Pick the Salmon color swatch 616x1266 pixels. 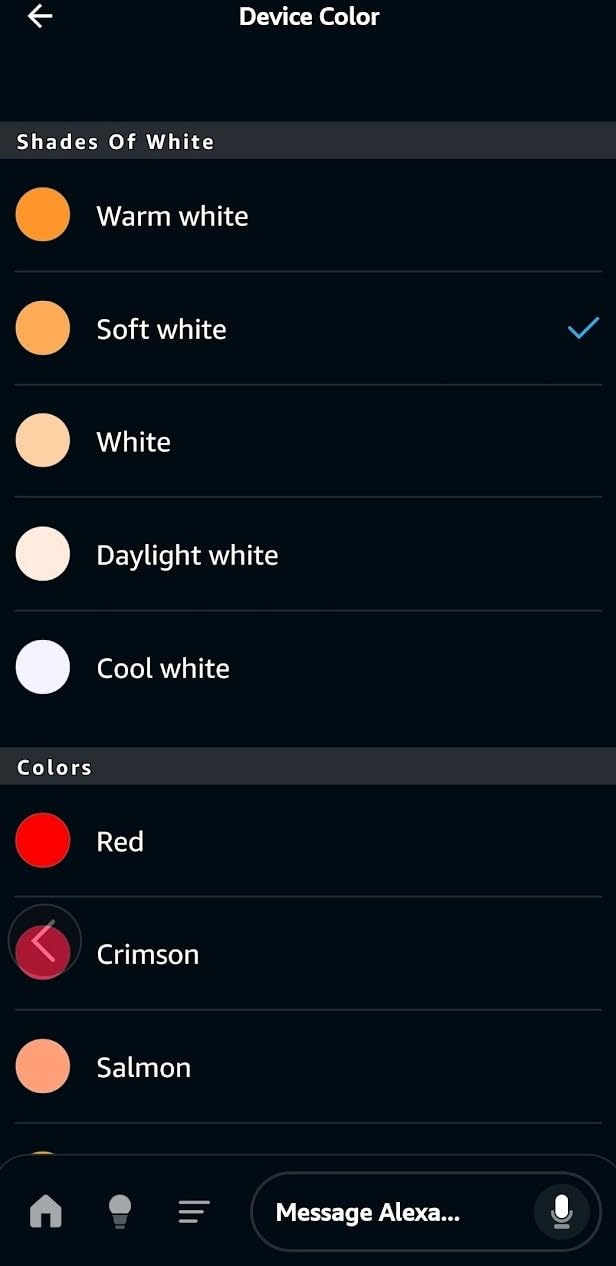tap(43, 1066)
